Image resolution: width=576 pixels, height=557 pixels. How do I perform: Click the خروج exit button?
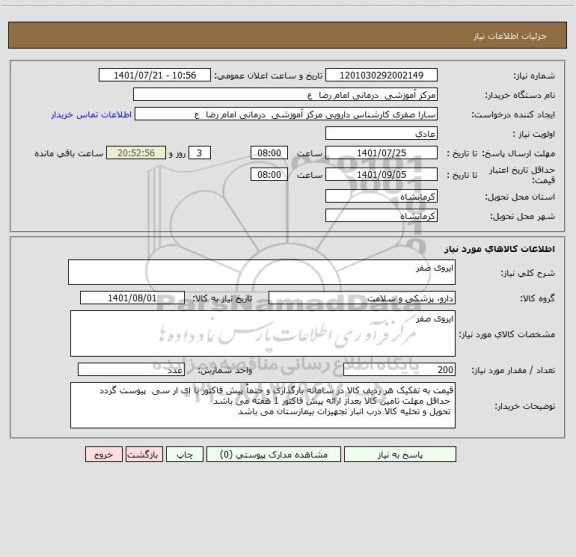tap(104, 454)
